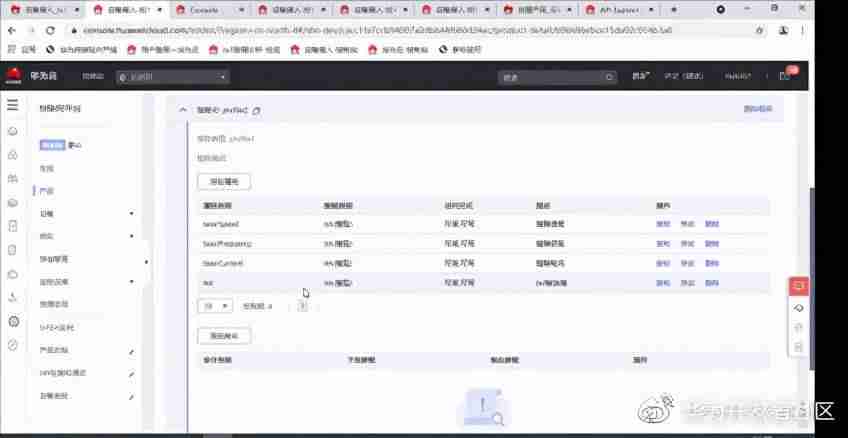Switch to the API Explorer browser tab

click(x=620, y=10)
